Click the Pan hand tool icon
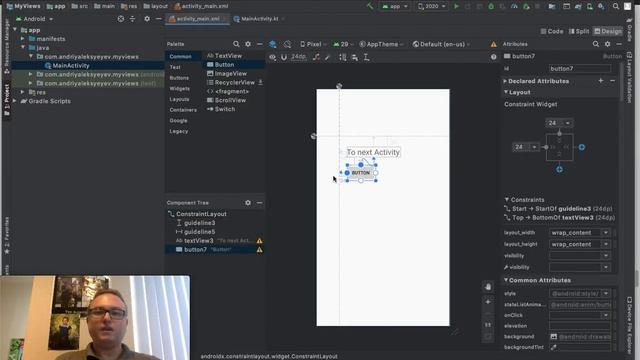The width and height of the screenshot is (640, 360). point(488,287)
